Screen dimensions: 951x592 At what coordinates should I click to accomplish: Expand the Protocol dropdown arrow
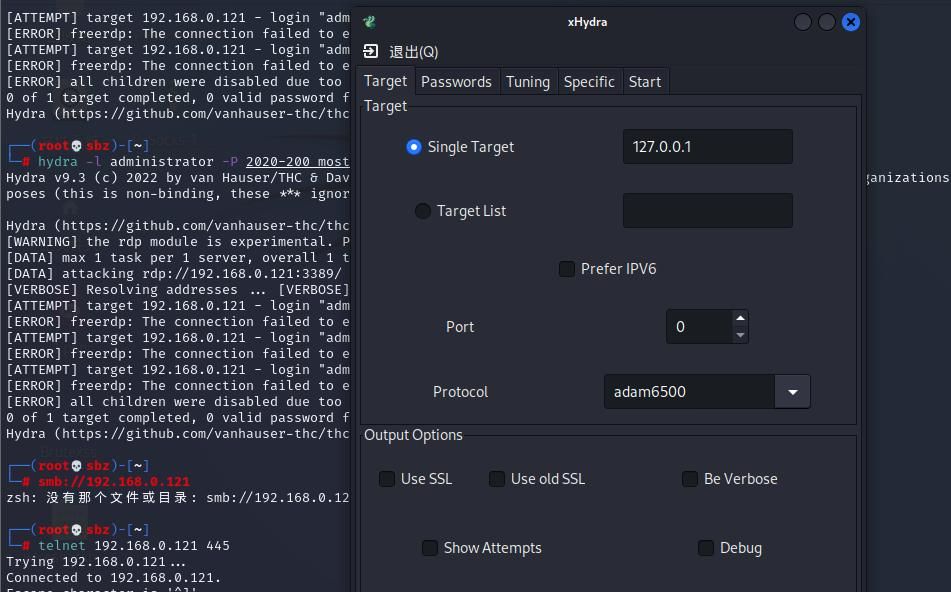pos(792,392)
